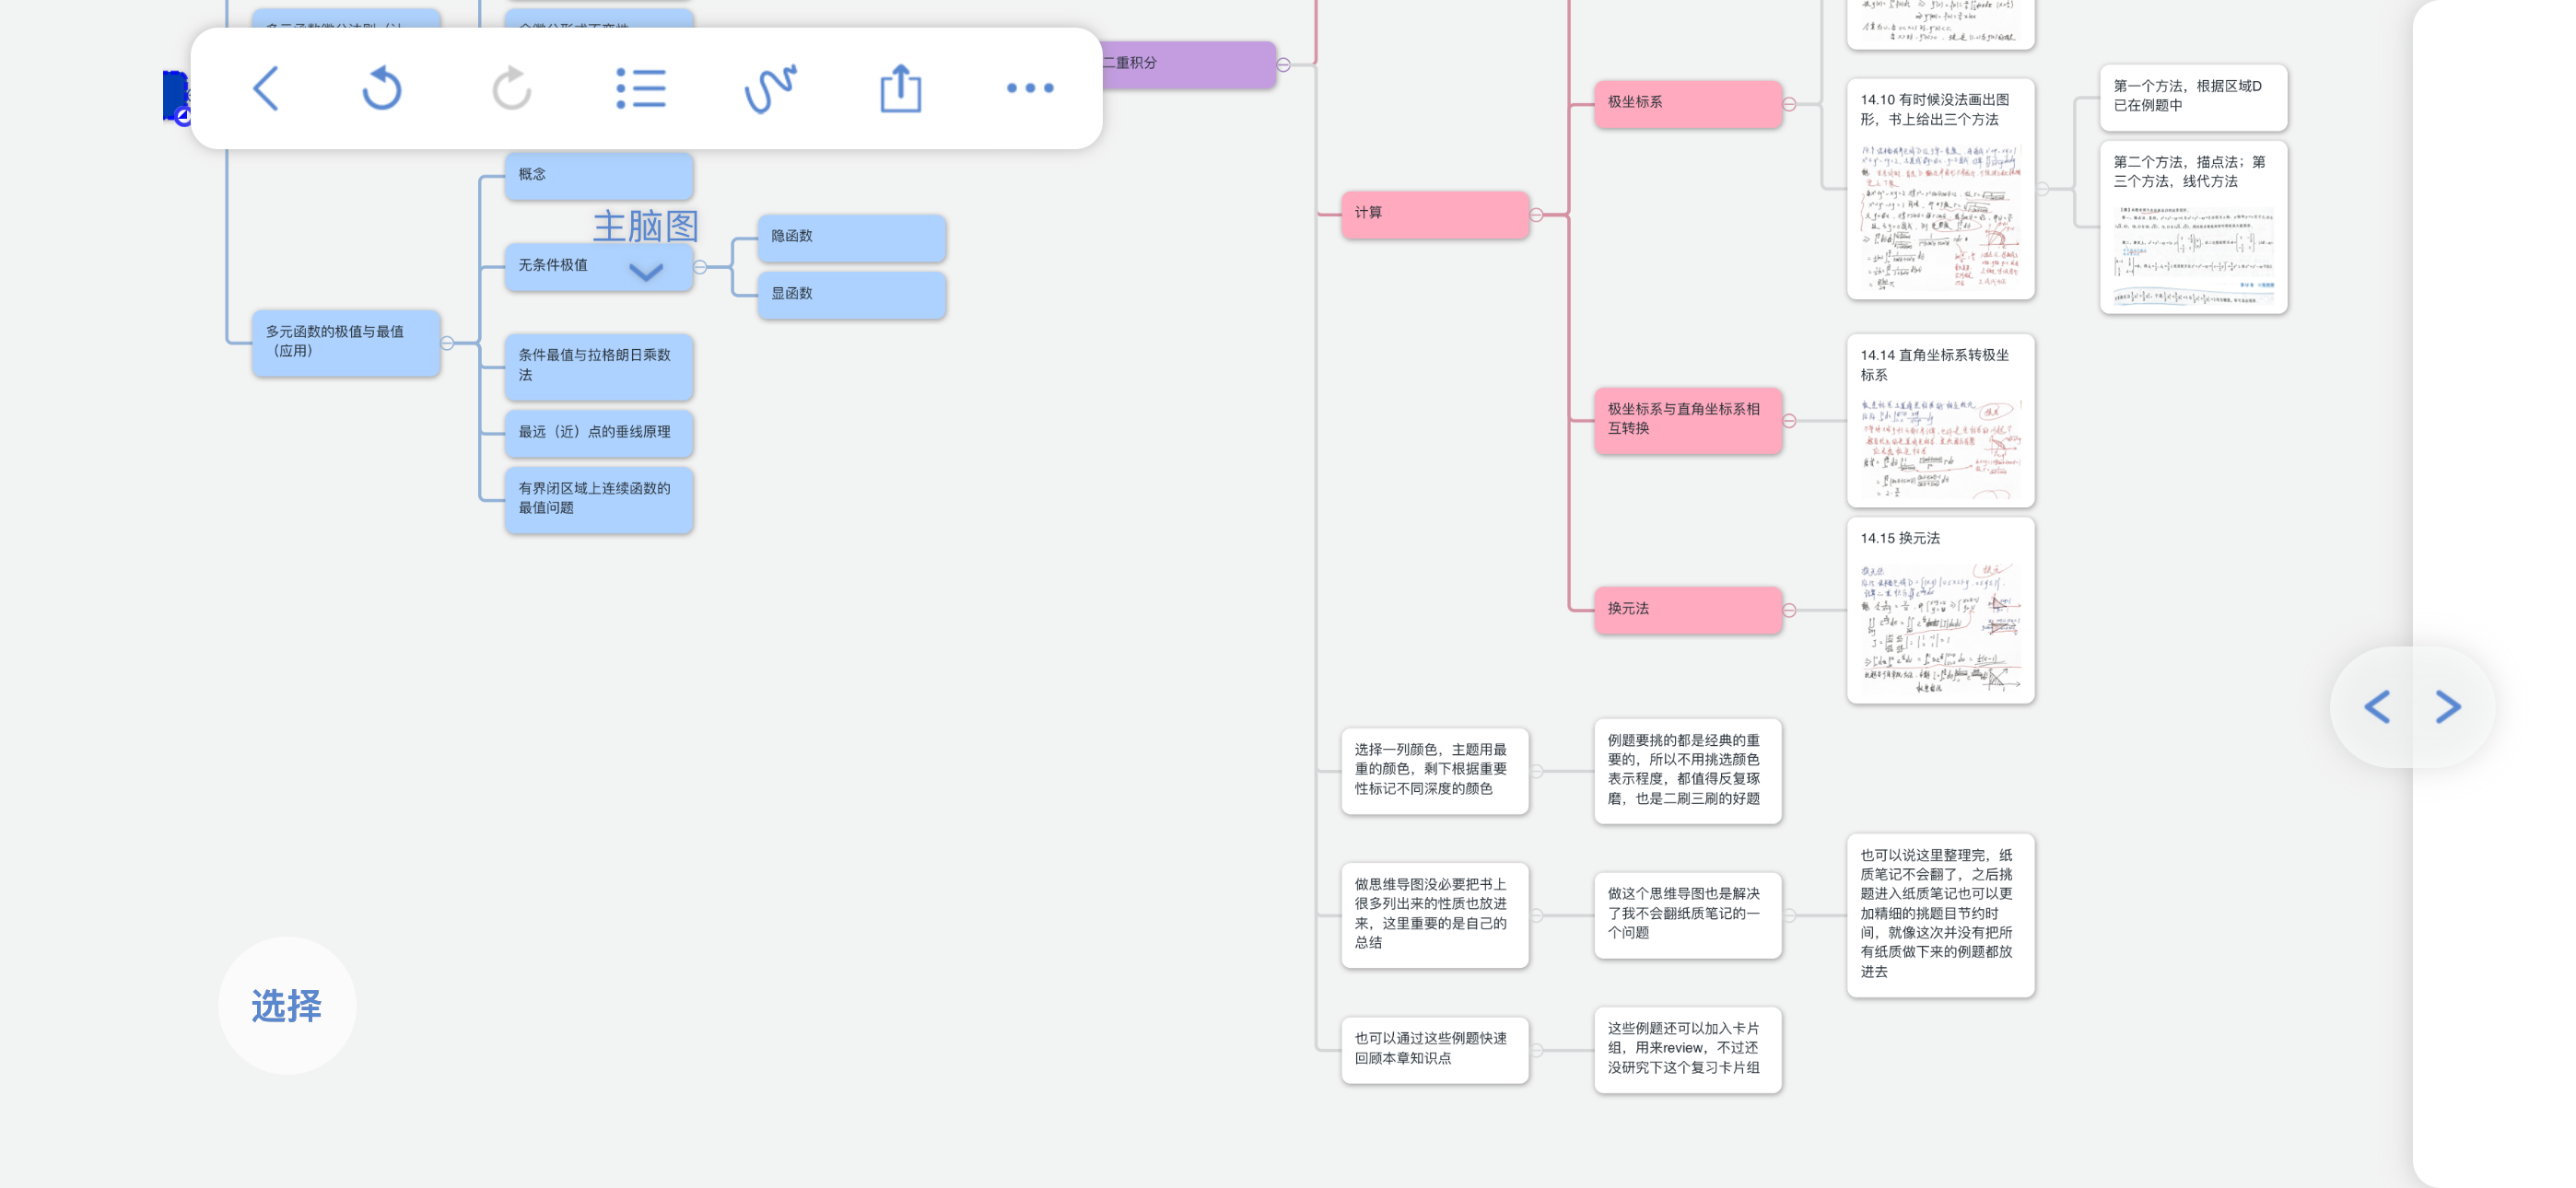
Task: Collapse the 14.10 card's child notes
Action: coord(2042,189)
